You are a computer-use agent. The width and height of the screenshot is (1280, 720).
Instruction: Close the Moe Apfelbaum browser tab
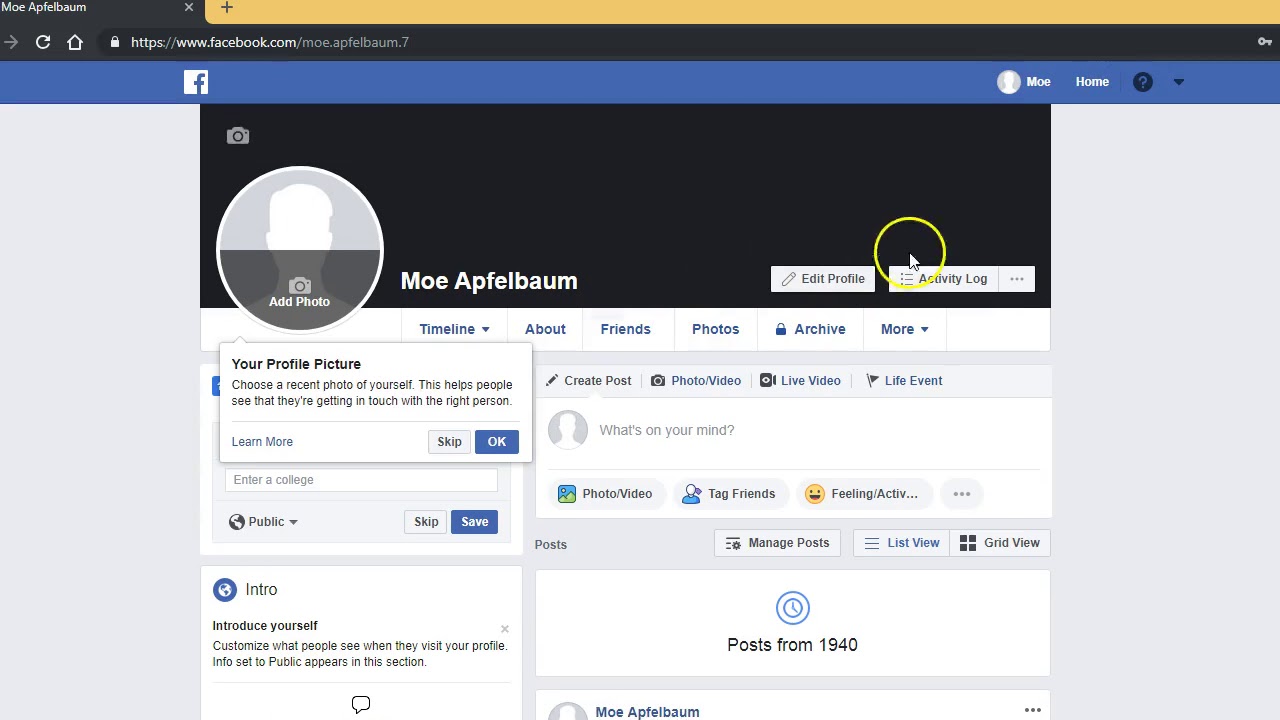(x=189, y=8)
